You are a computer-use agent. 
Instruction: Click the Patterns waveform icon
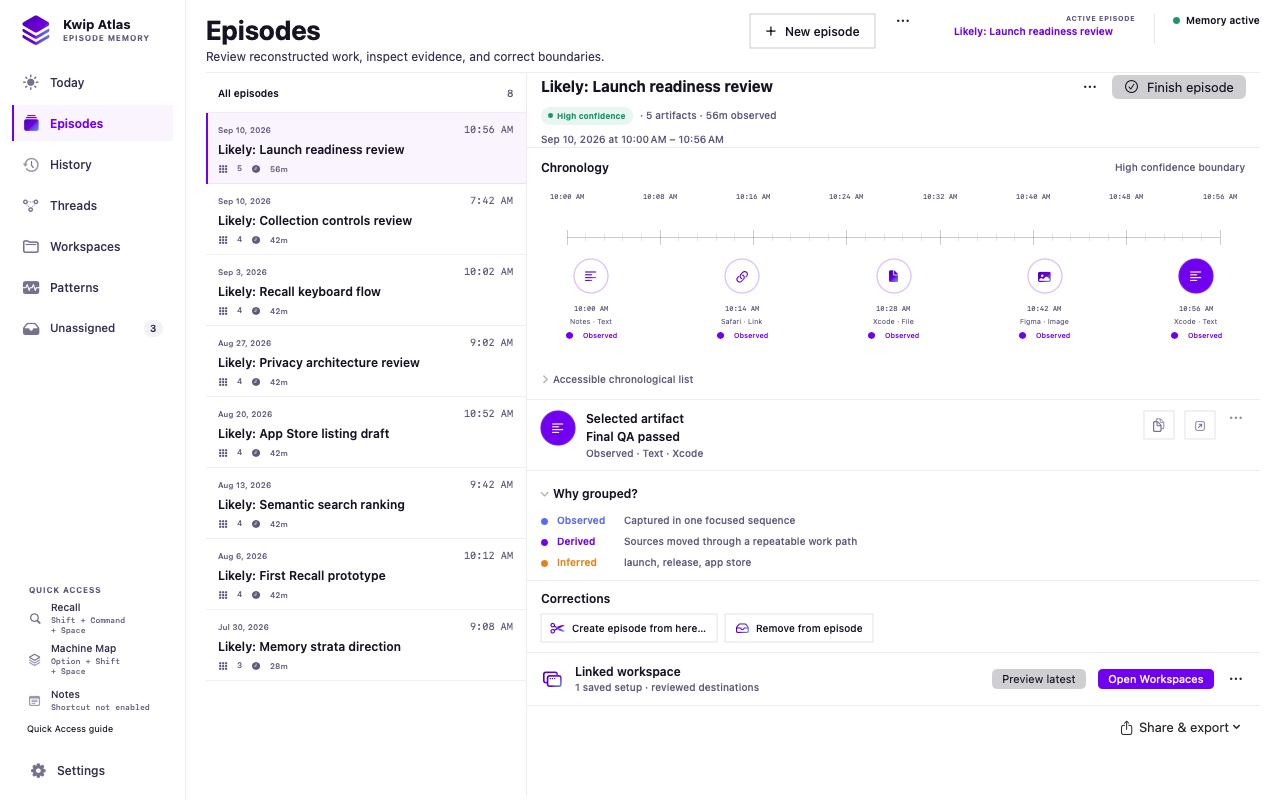click(x=31, y=288)
